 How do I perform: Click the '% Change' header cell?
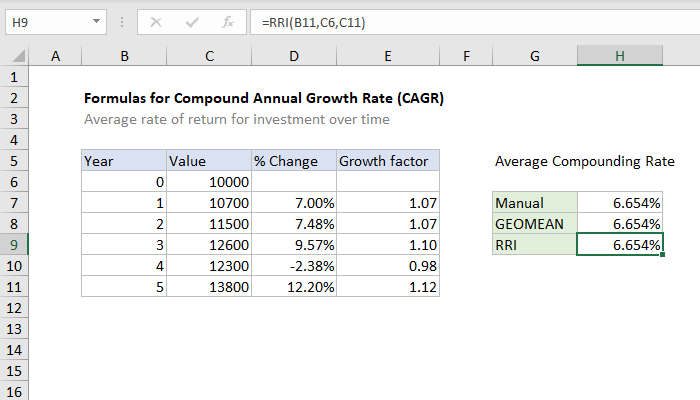coord(294,161)
